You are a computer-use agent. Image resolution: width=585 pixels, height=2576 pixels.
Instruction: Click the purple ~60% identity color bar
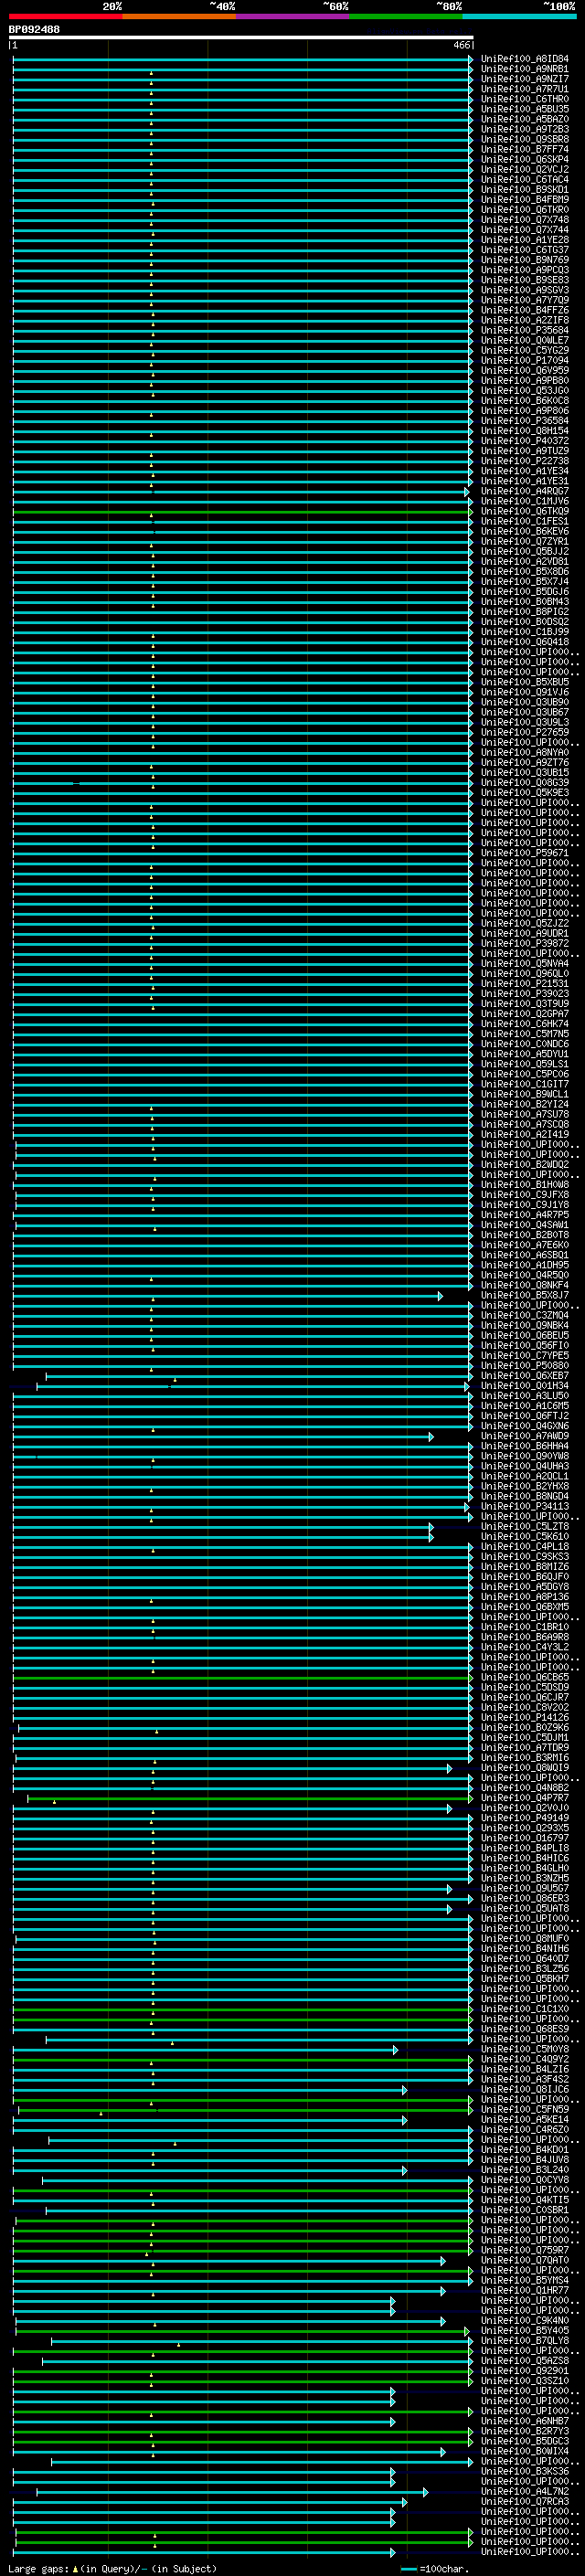(x=293, y=16)
